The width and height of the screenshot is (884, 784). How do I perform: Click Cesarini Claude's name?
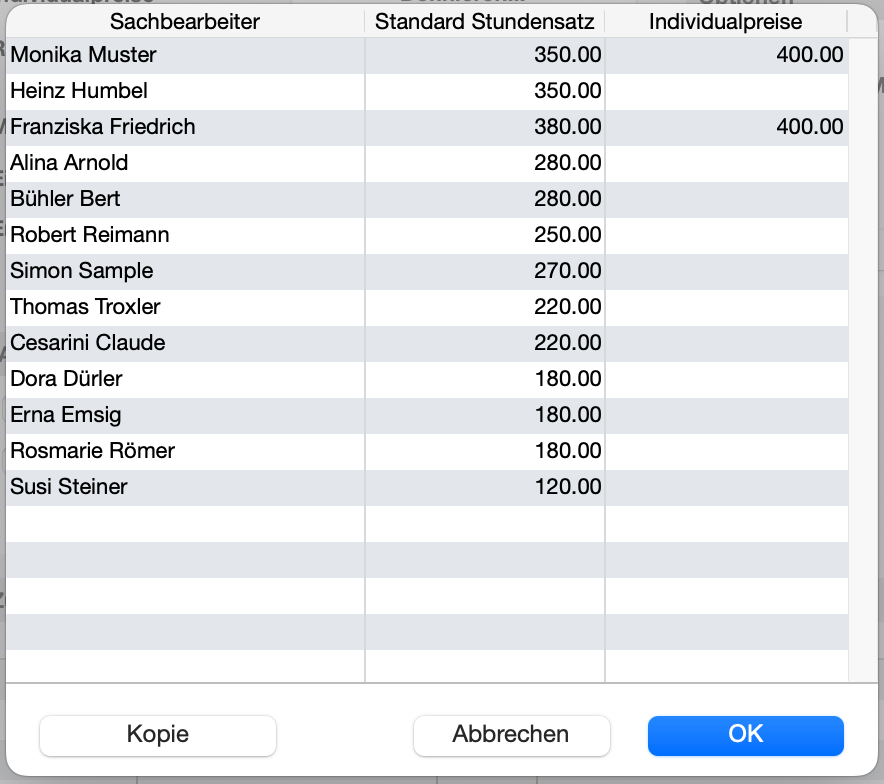click(87, 343)
